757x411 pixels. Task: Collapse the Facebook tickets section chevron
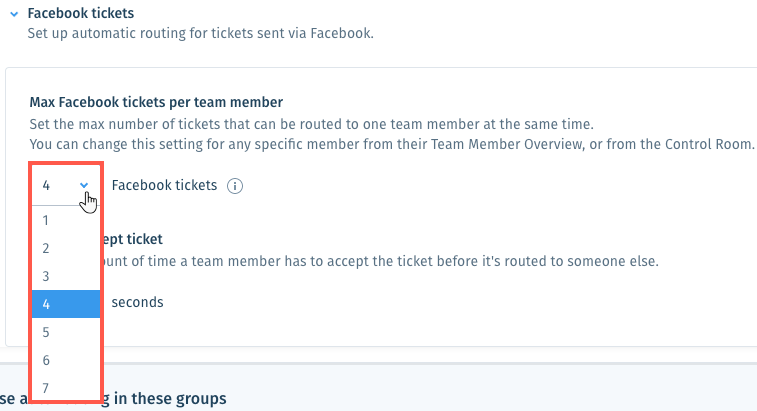[x=14, y=14]
